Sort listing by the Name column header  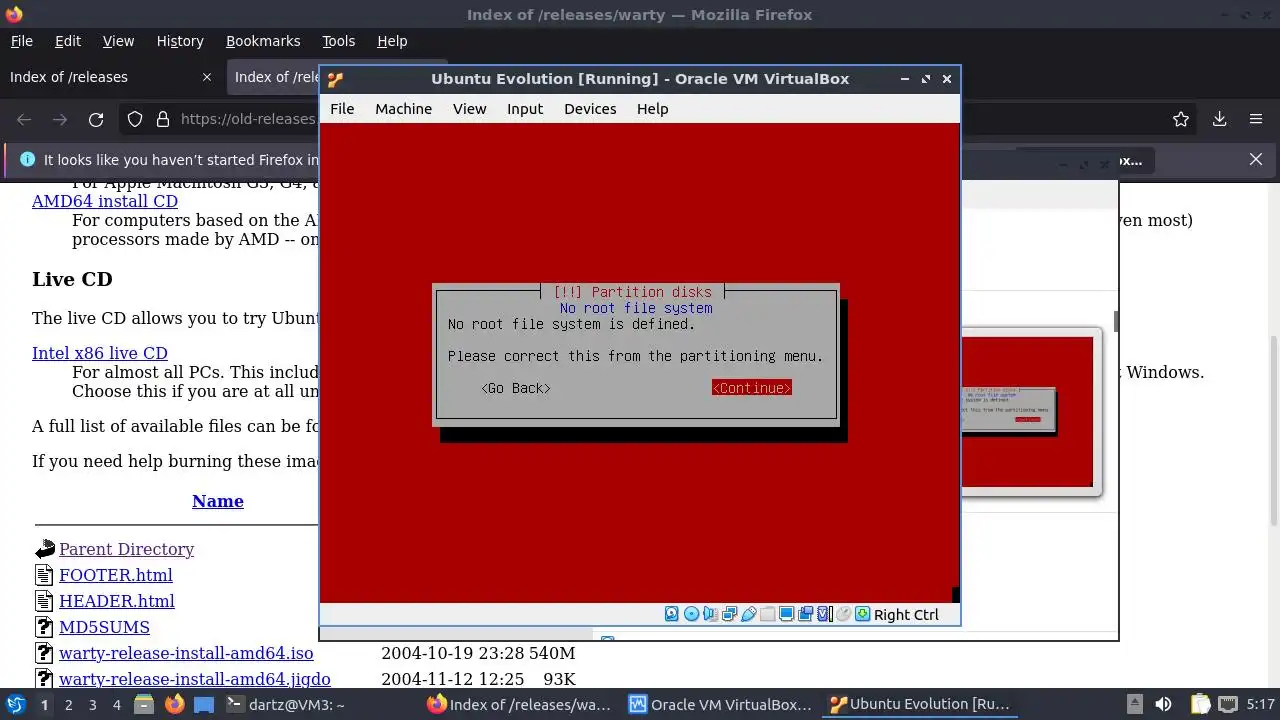click(x=218, y=501)
